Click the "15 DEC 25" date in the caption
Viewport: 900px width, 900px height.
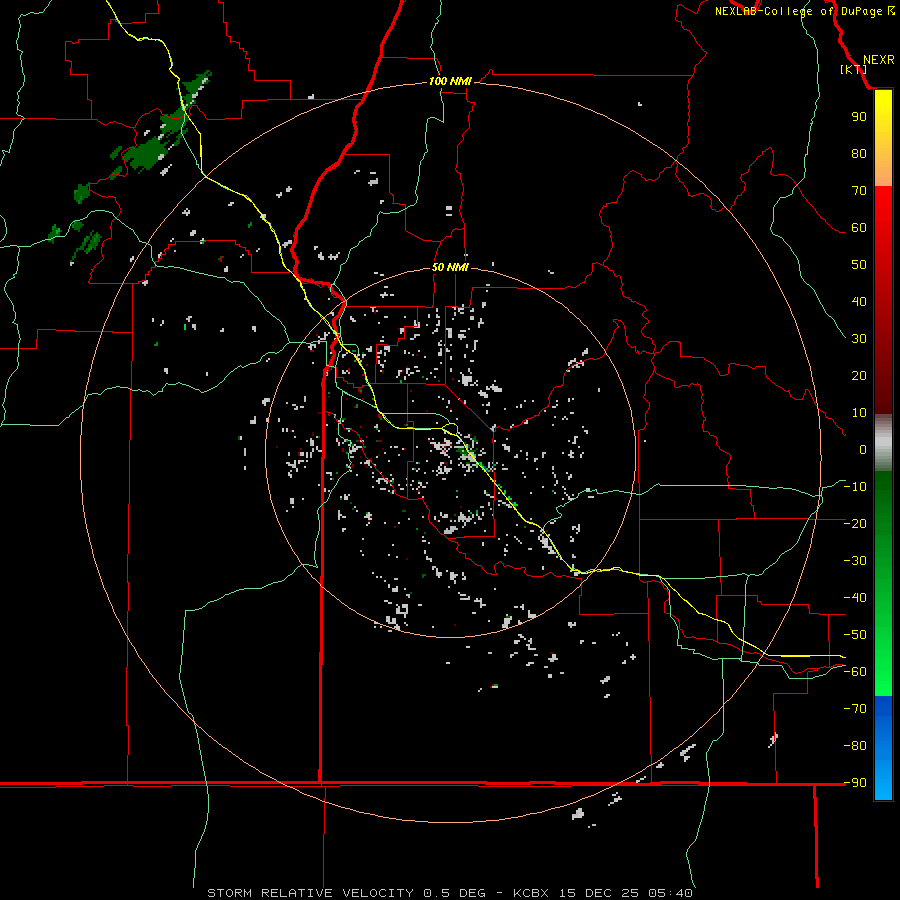point(599,893)
